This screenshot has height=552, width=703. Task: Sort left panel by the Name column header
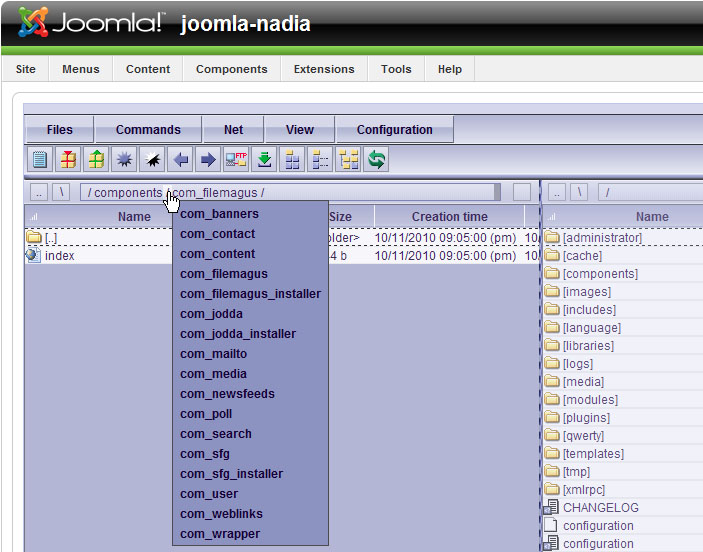pyautogui.click(x=134, y=217)
